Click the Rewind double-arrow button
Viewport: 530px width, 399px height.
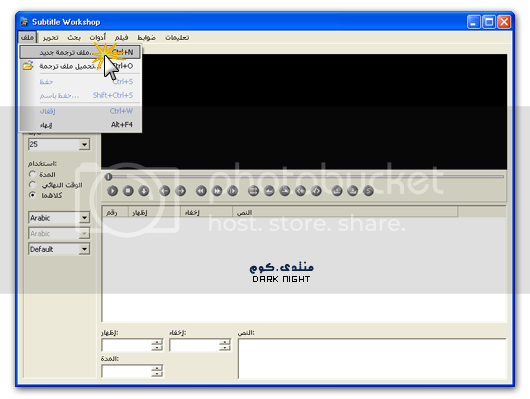coord(201,191)
